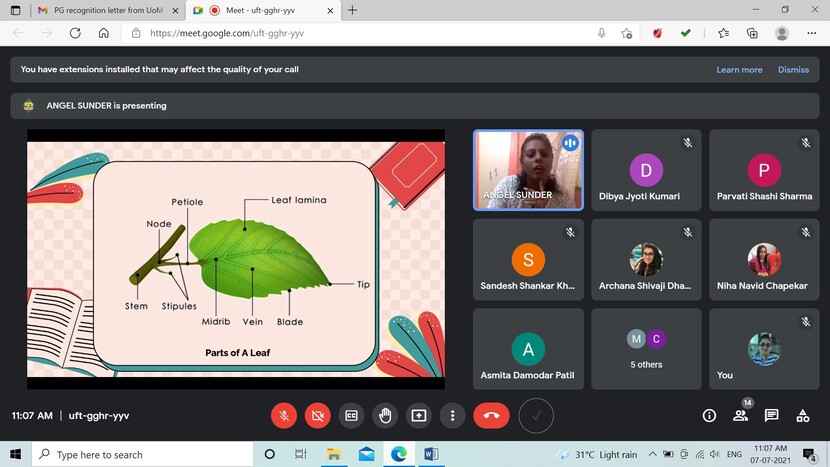
Task: Switch to PG recognition letter Gmail tab
Action: click(x=105, y=10)
